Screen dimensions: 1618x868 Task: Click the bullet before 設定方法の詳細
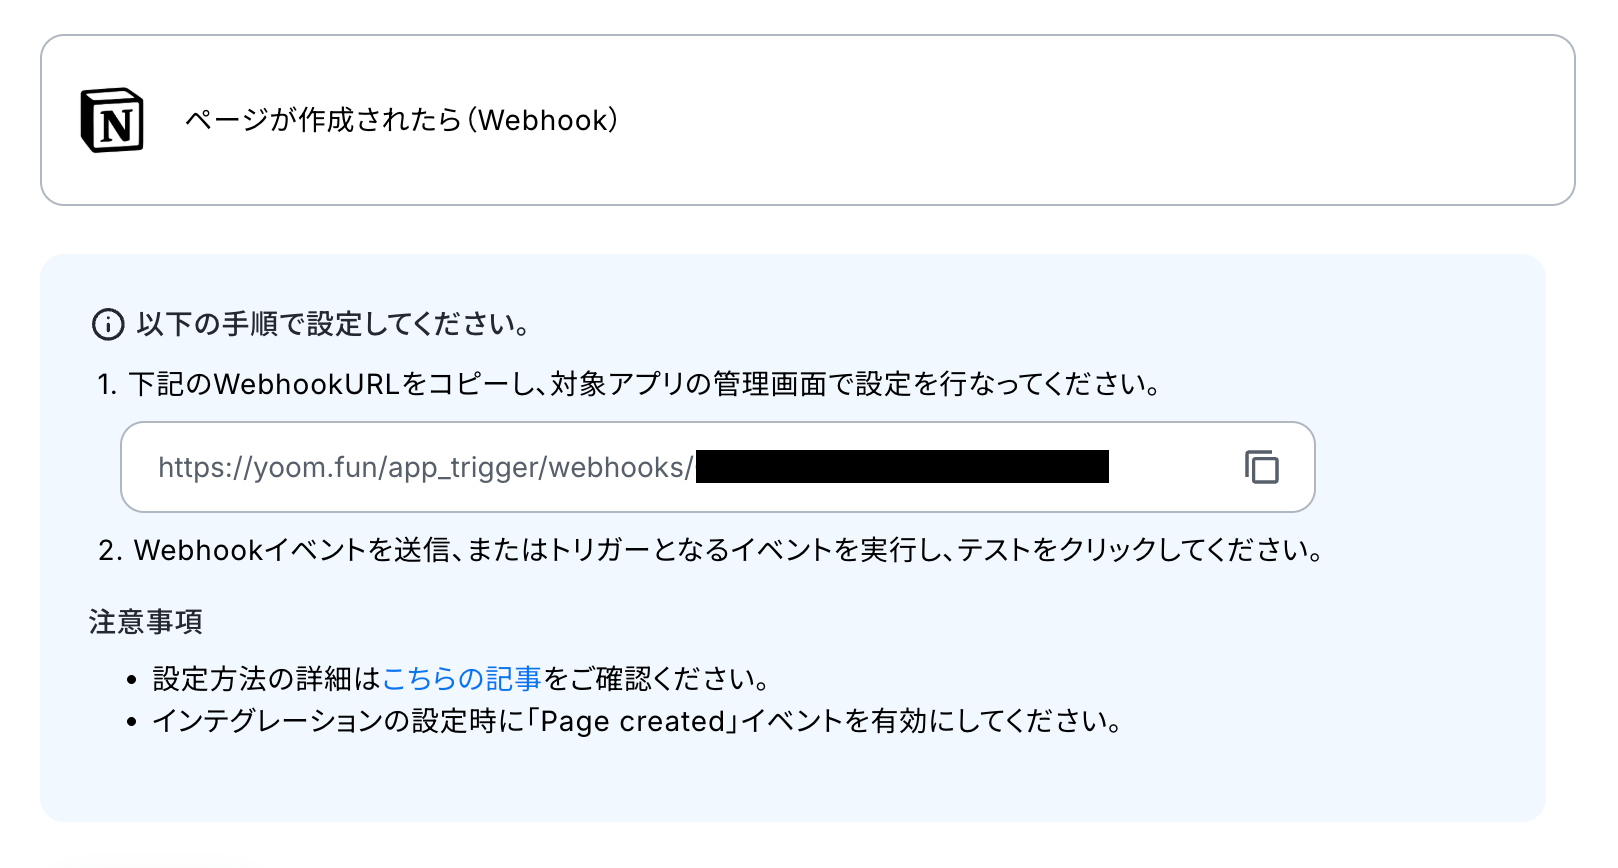pos(131,680)
